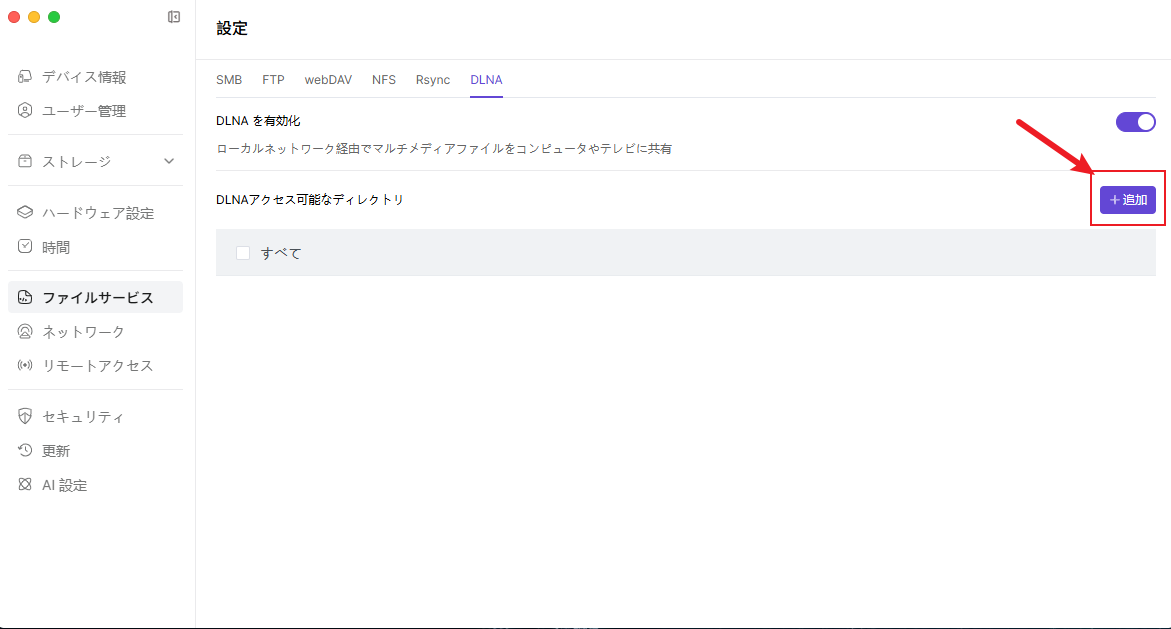Image resolution: width=1171 pixels, height=629 pixels.
Task: Click the Update (更新) icon
Action: (26, 451)
